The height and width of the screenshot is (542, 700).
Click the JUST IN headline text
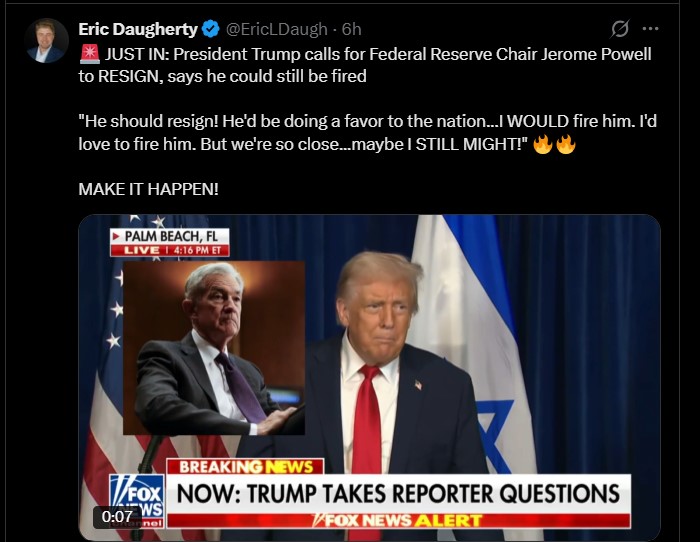[365, 65]
